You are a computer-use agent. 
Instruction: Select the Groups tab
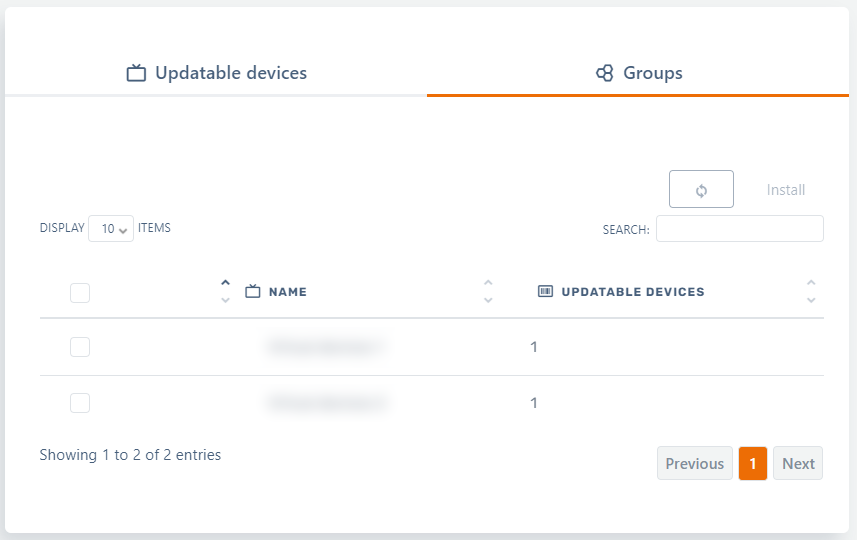(x=638, y=73)
